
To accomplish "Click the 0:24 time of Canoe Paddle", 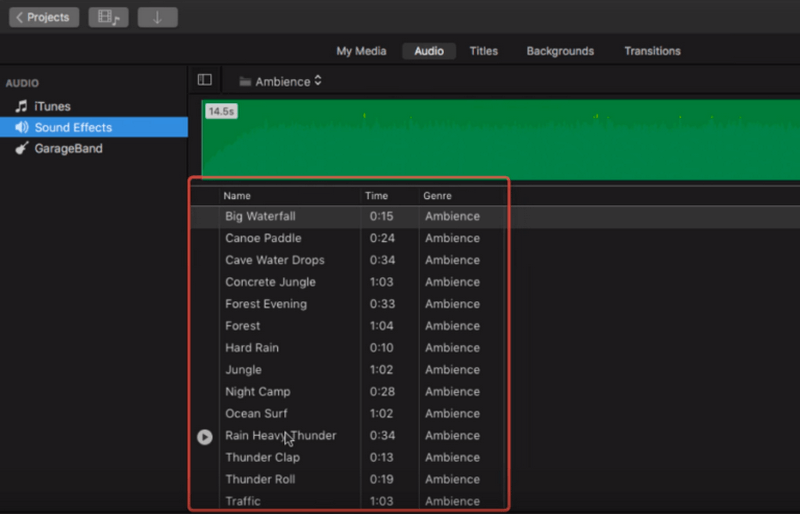I will (x=382, y=238).
